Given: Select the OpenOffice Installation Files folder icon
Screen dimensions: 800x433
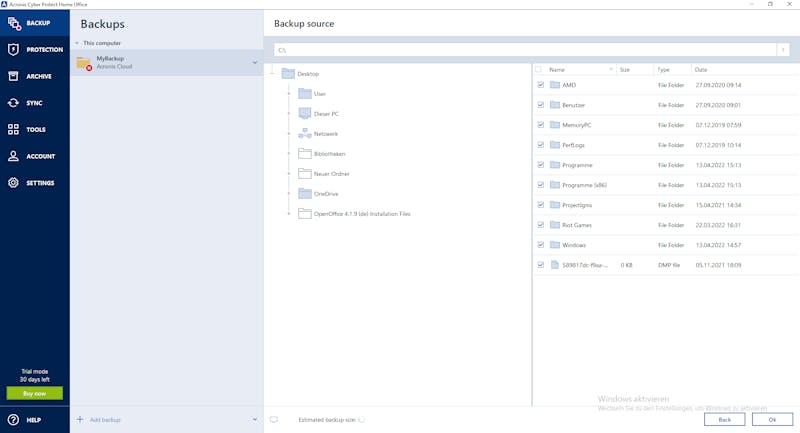Looking at the screenshot, I should point(305,214).
